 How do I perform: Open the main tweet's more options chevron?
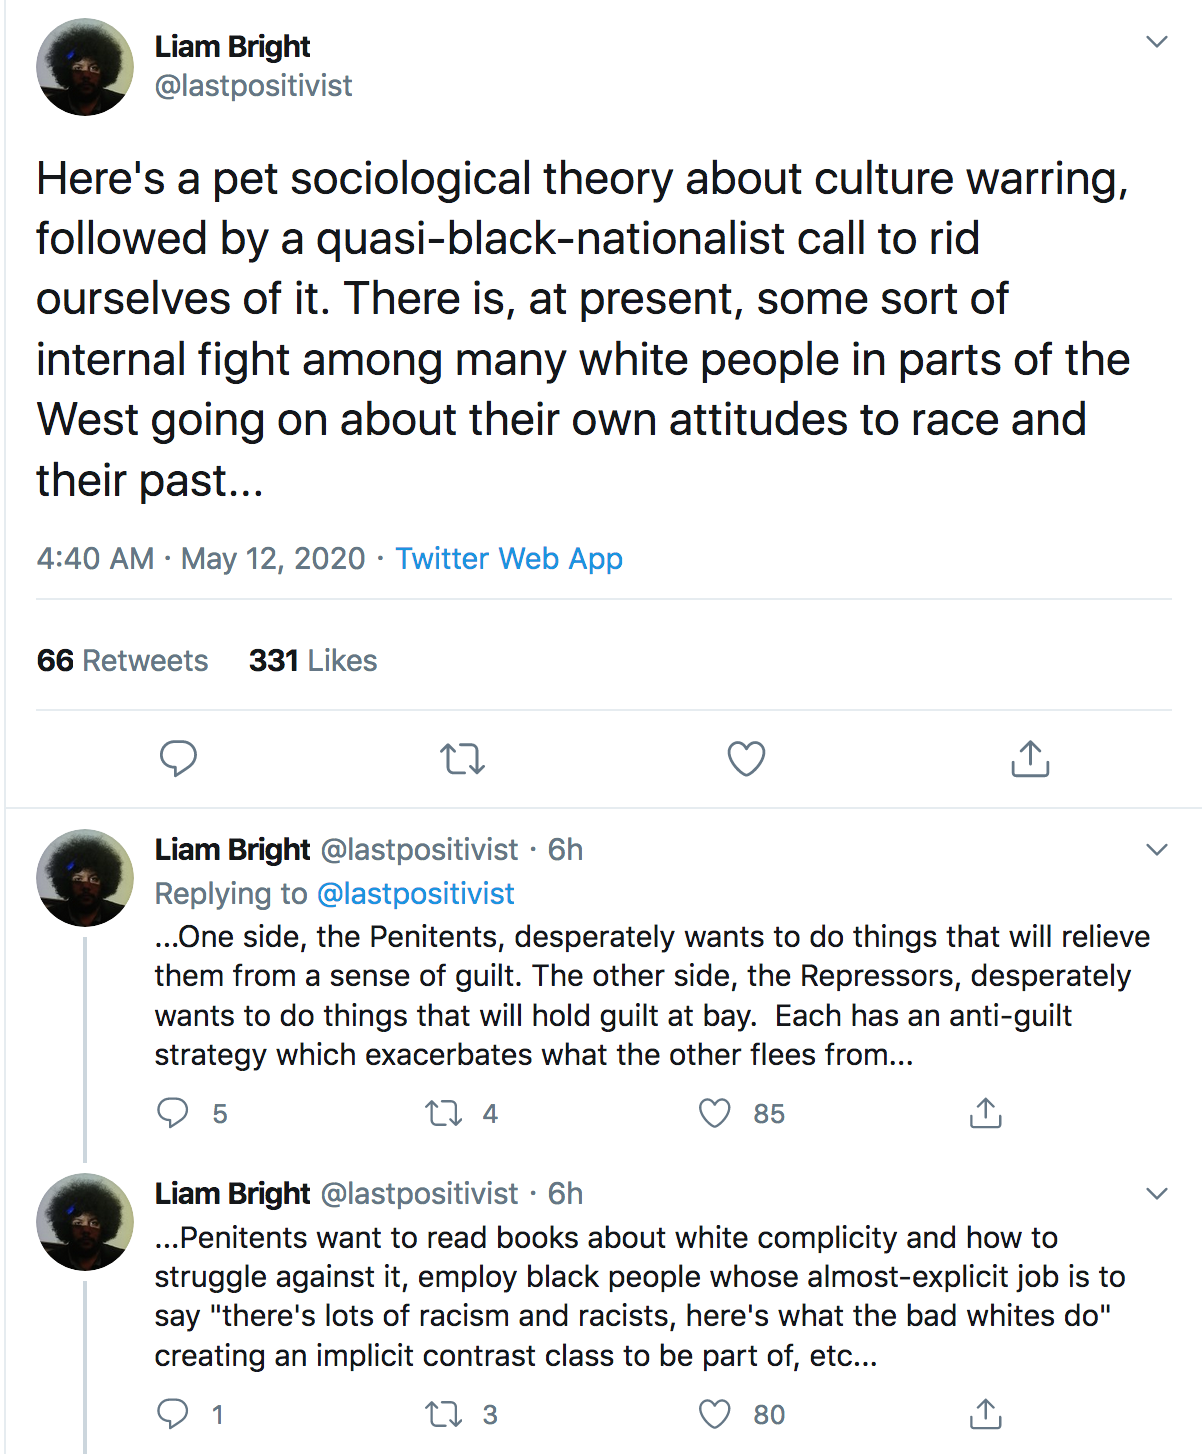1157,42
